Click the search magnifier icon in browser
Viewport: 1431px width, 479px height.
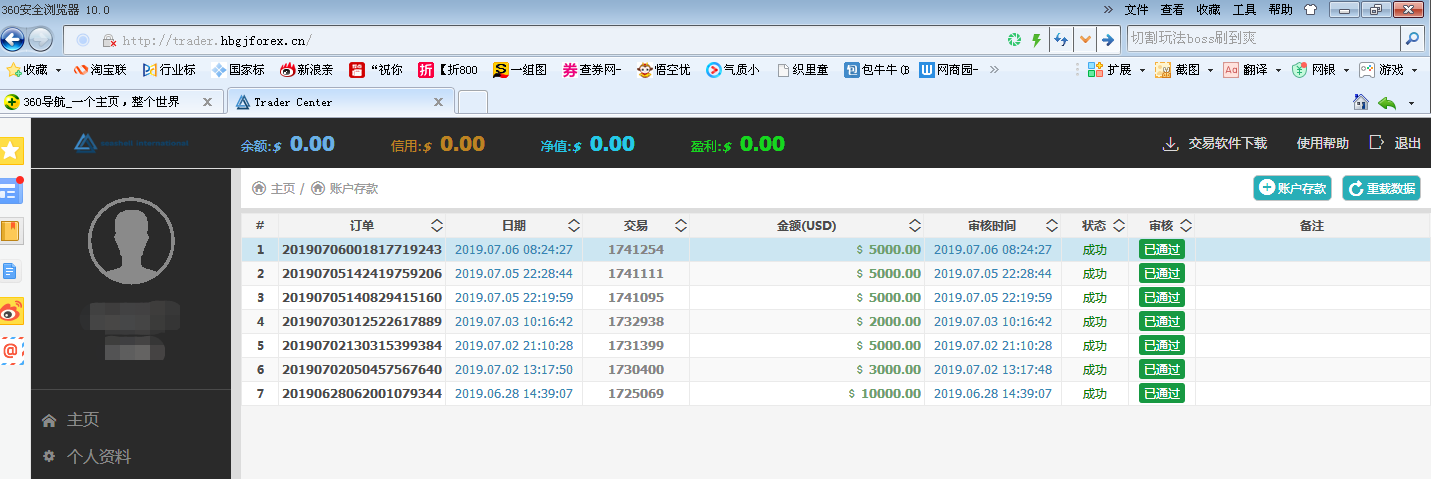coord(1412,40)
